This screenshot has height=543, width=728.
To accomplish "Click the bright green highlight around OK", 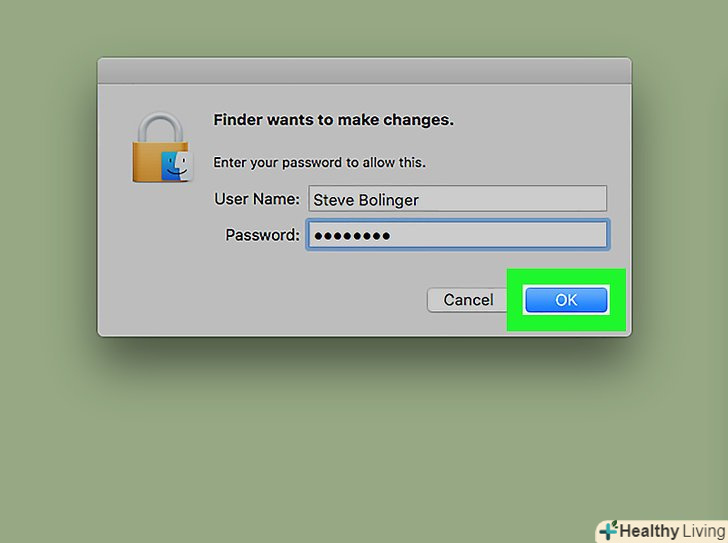I will click(566, 276).
